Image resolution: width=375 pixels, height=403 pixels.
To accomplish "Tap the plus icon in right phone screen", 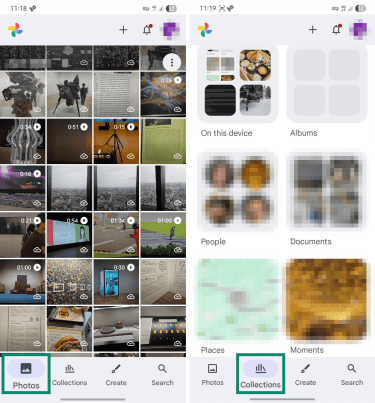I will click(313, 30).
